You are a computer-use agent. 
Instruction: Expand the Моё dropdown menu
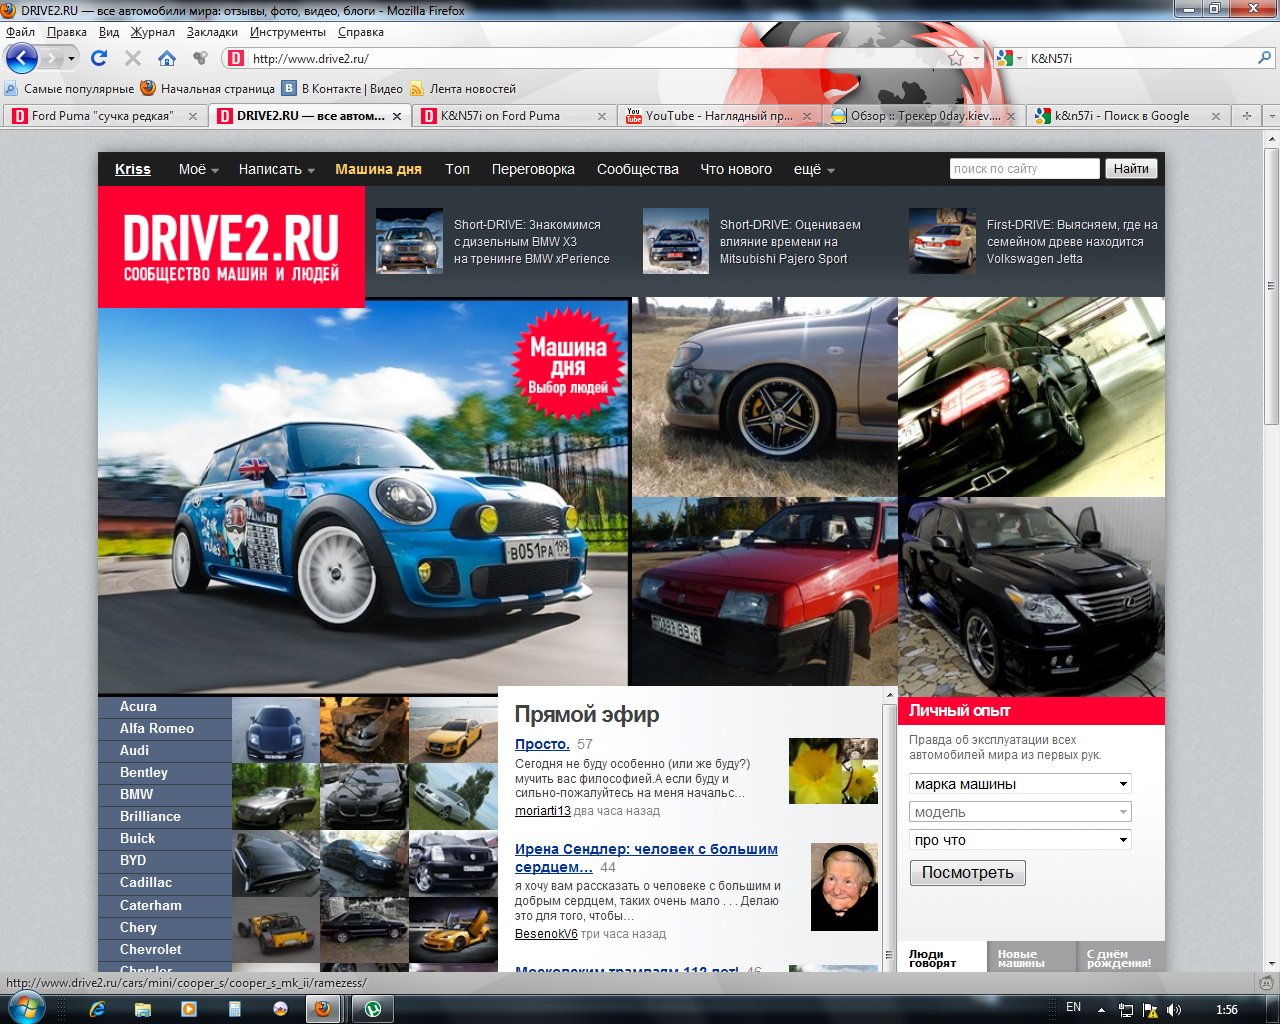(198, 169)
